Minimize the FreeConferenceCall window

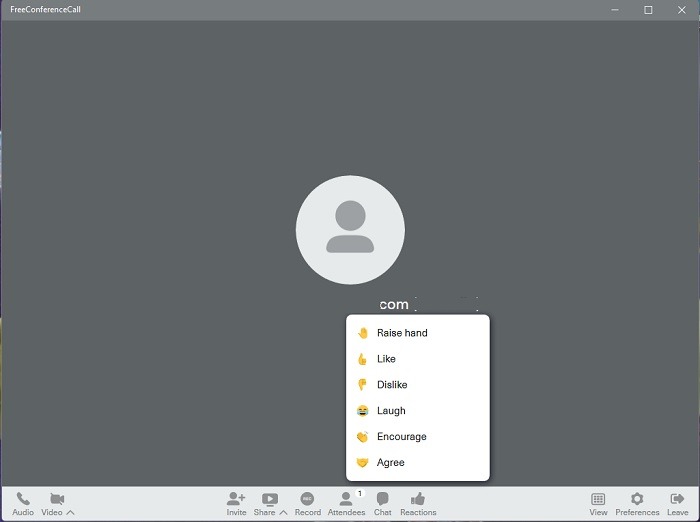[x=615, y=10]
